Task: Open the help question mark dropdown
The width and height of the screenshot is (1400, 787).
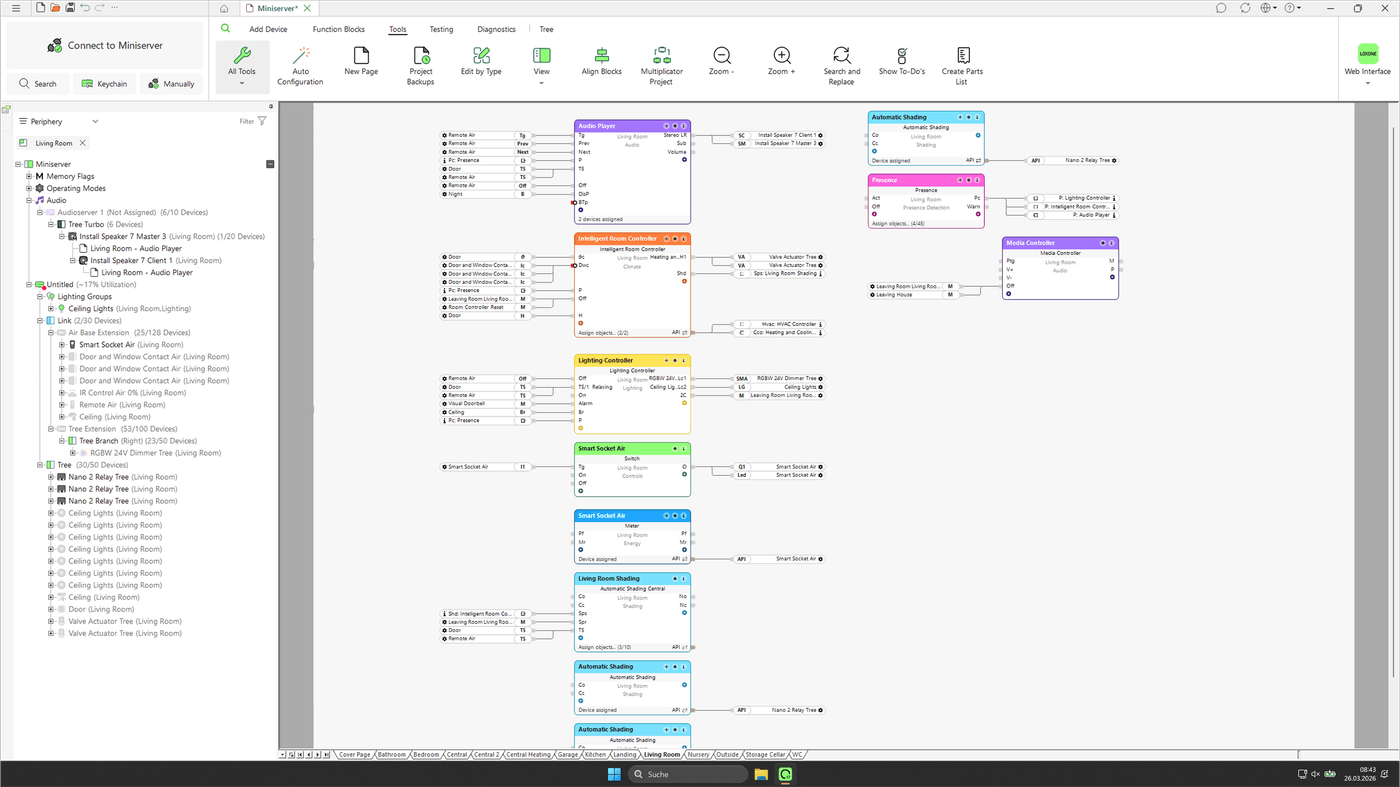Action: (x=1294, y=8)
